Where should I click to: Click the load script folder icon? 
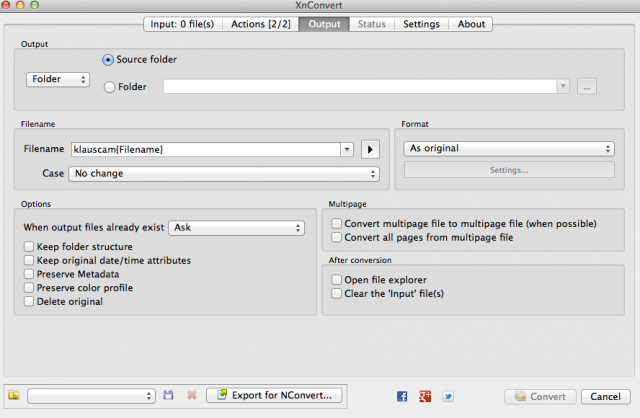(x=14, y=395)
